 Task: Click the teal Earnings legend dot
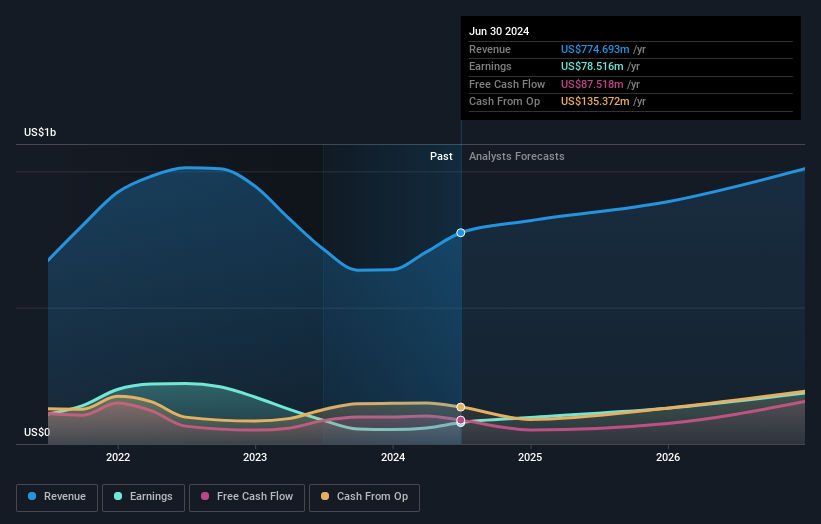[x=118, y=496]
